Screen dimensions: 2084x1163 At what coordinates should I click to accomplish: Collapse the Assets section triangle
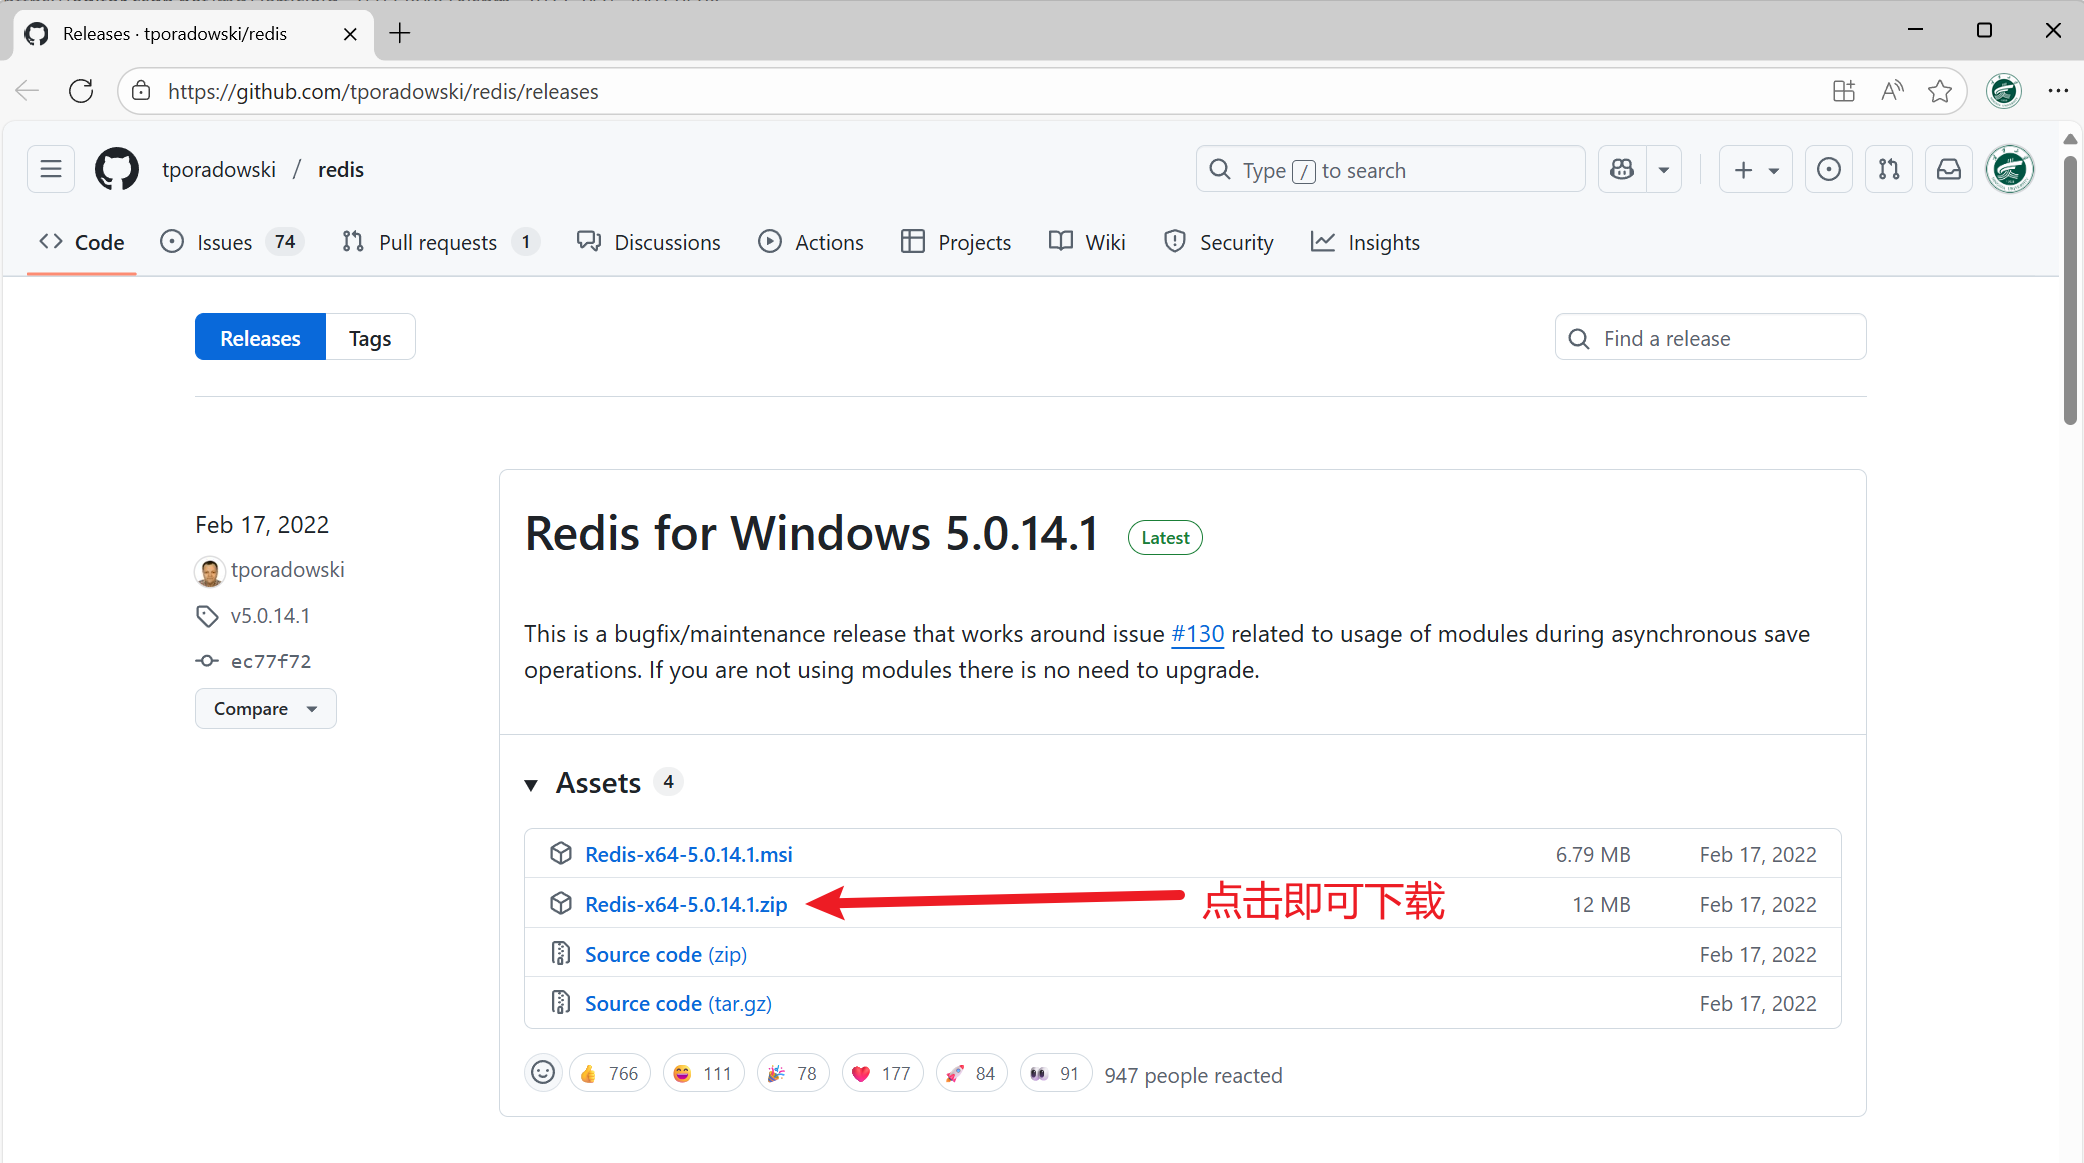coord(532,784)
